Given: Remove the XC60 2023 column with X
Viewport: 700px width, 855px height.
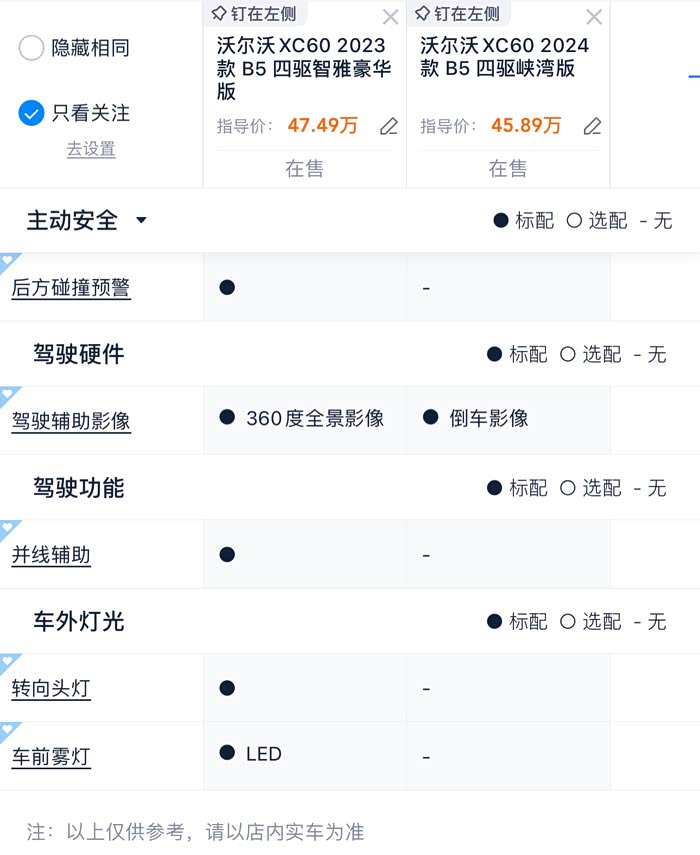Looking at the screenshot, I should pyautogui.click(x=390, y=17).
